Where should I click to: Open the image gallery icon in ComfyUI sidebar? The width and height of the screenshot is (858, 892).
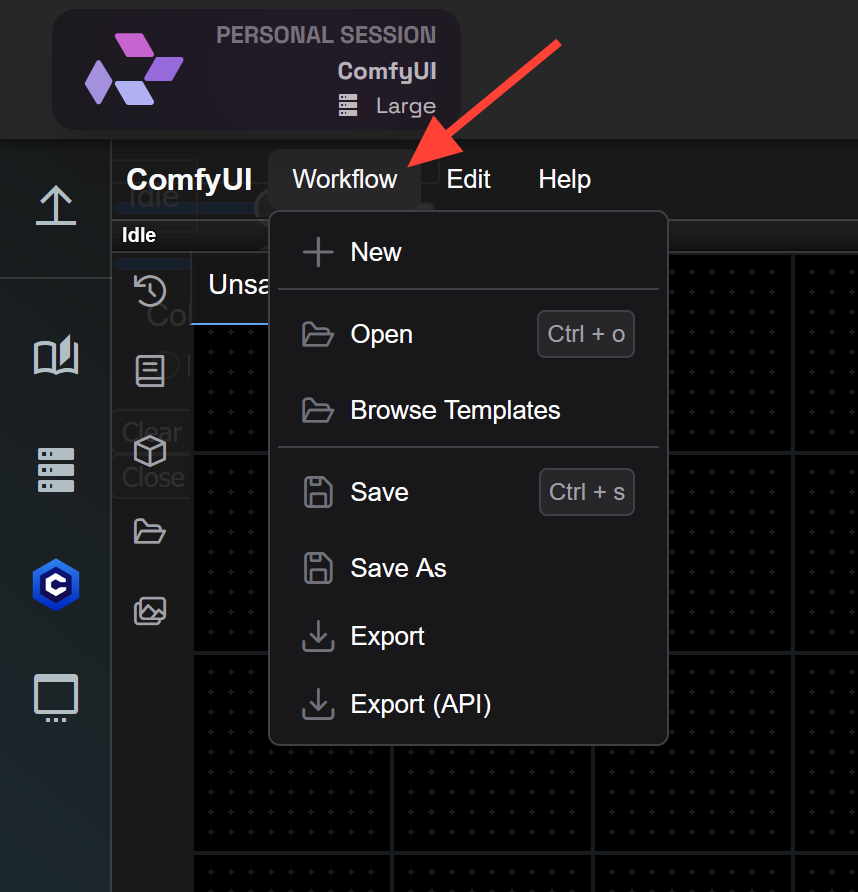click(150, 611)
